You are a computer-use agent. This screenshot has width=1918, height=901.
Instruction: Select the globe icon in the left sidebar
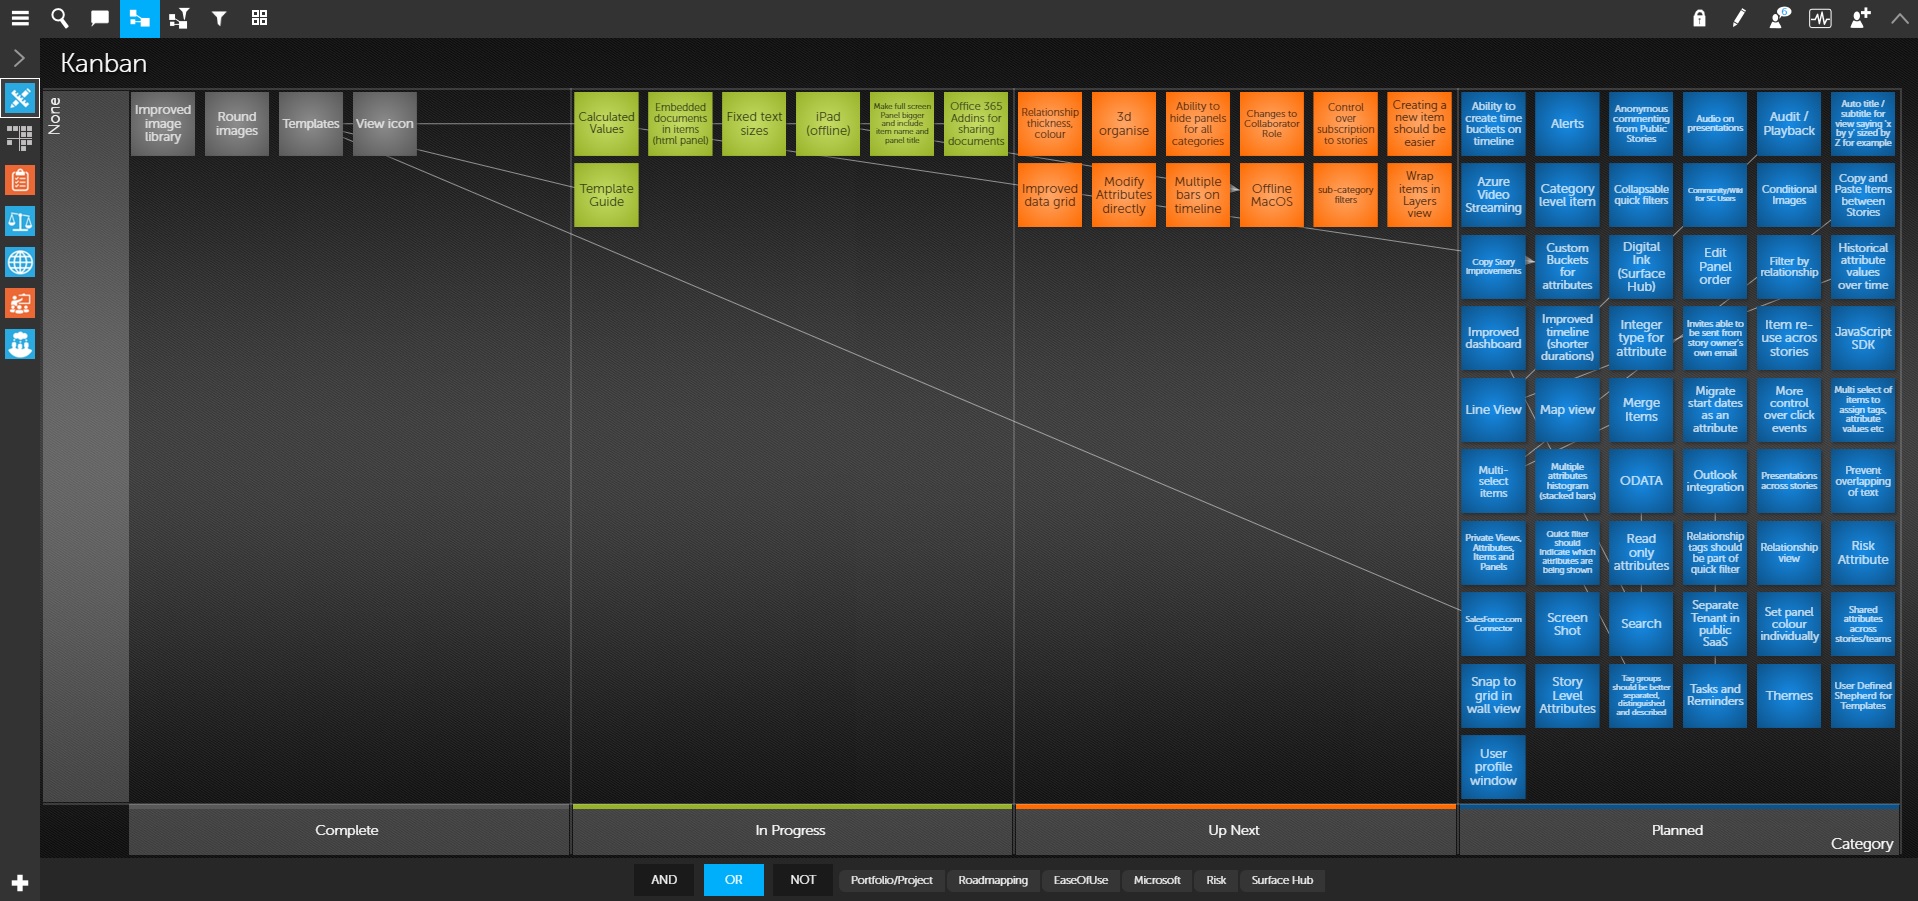point(20,263)
